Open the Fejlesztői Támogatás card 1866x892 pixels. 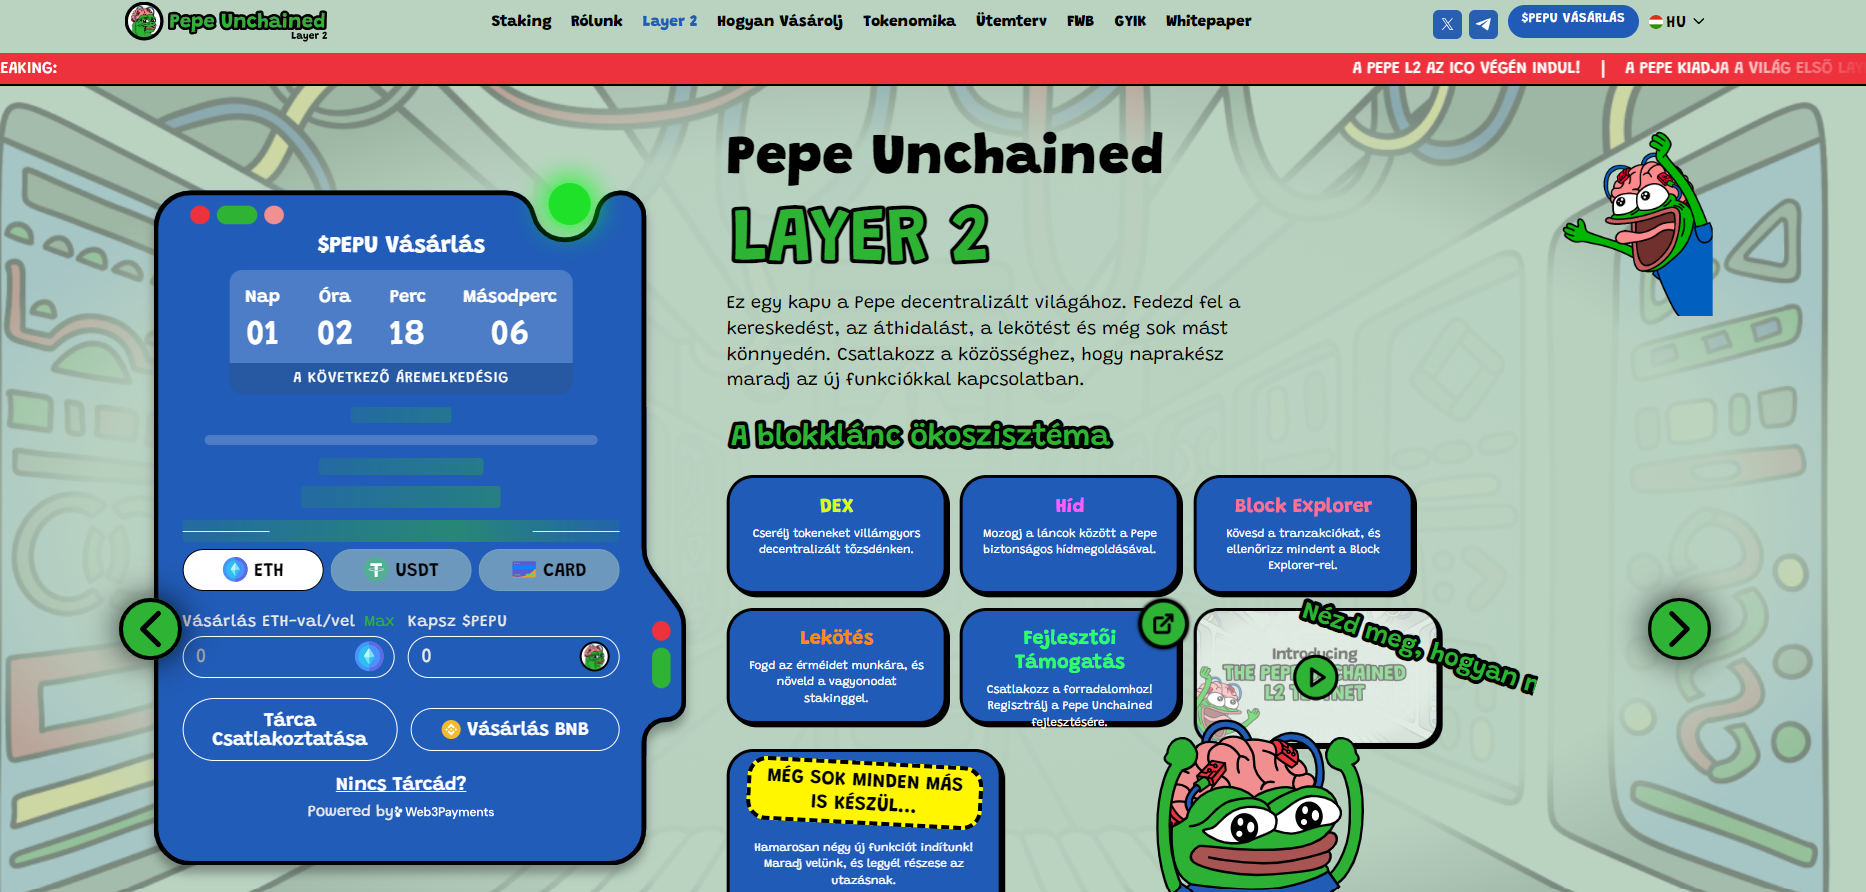[x=1070, y=666]
